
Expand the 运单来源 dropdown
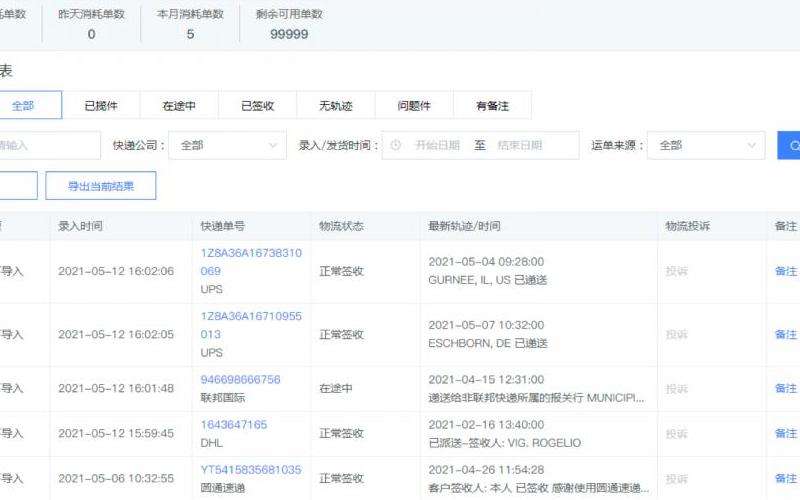coord(706,145)
